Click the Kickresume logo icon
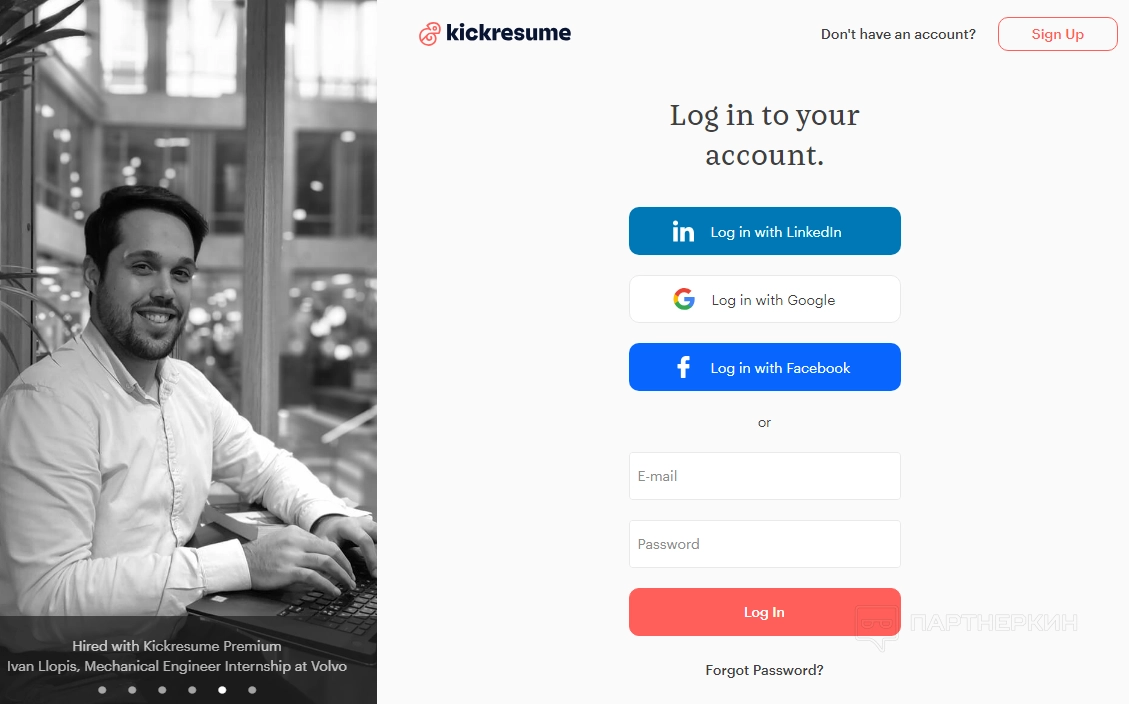1129x704 pixels. (429, 34)
